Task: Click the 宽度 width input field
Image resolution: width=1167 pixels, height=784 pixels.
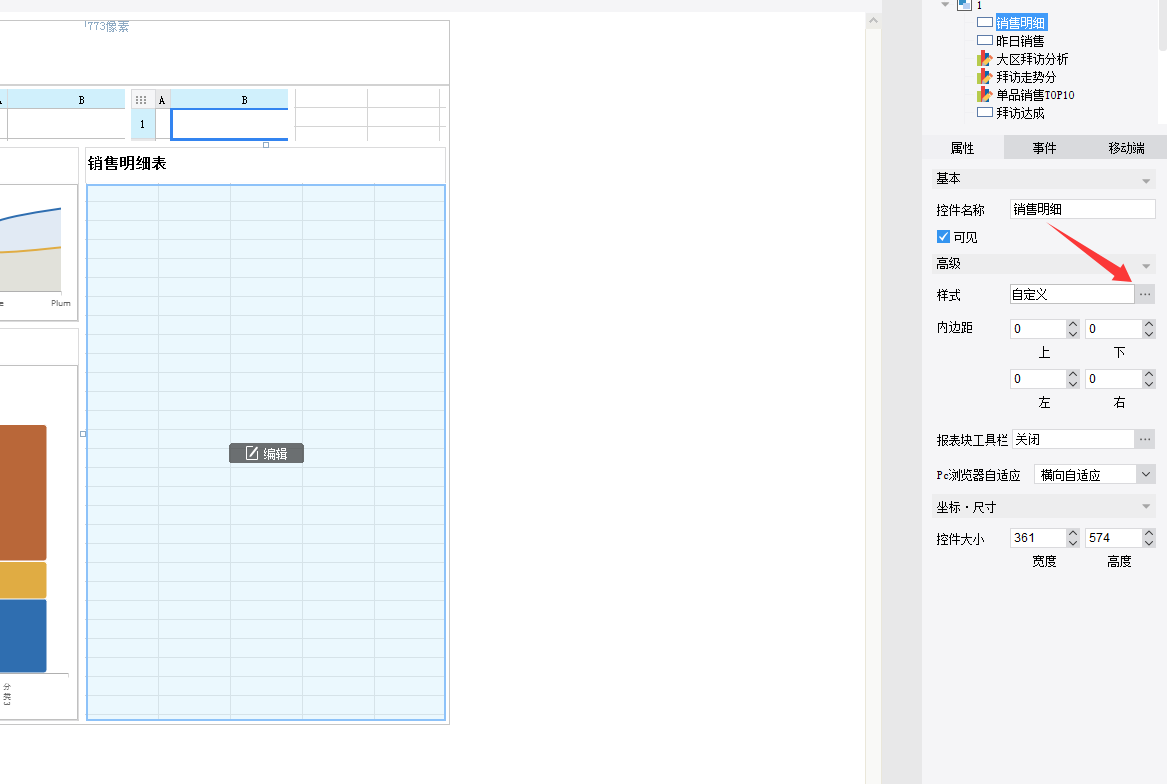Action: tap(1037, 538)
